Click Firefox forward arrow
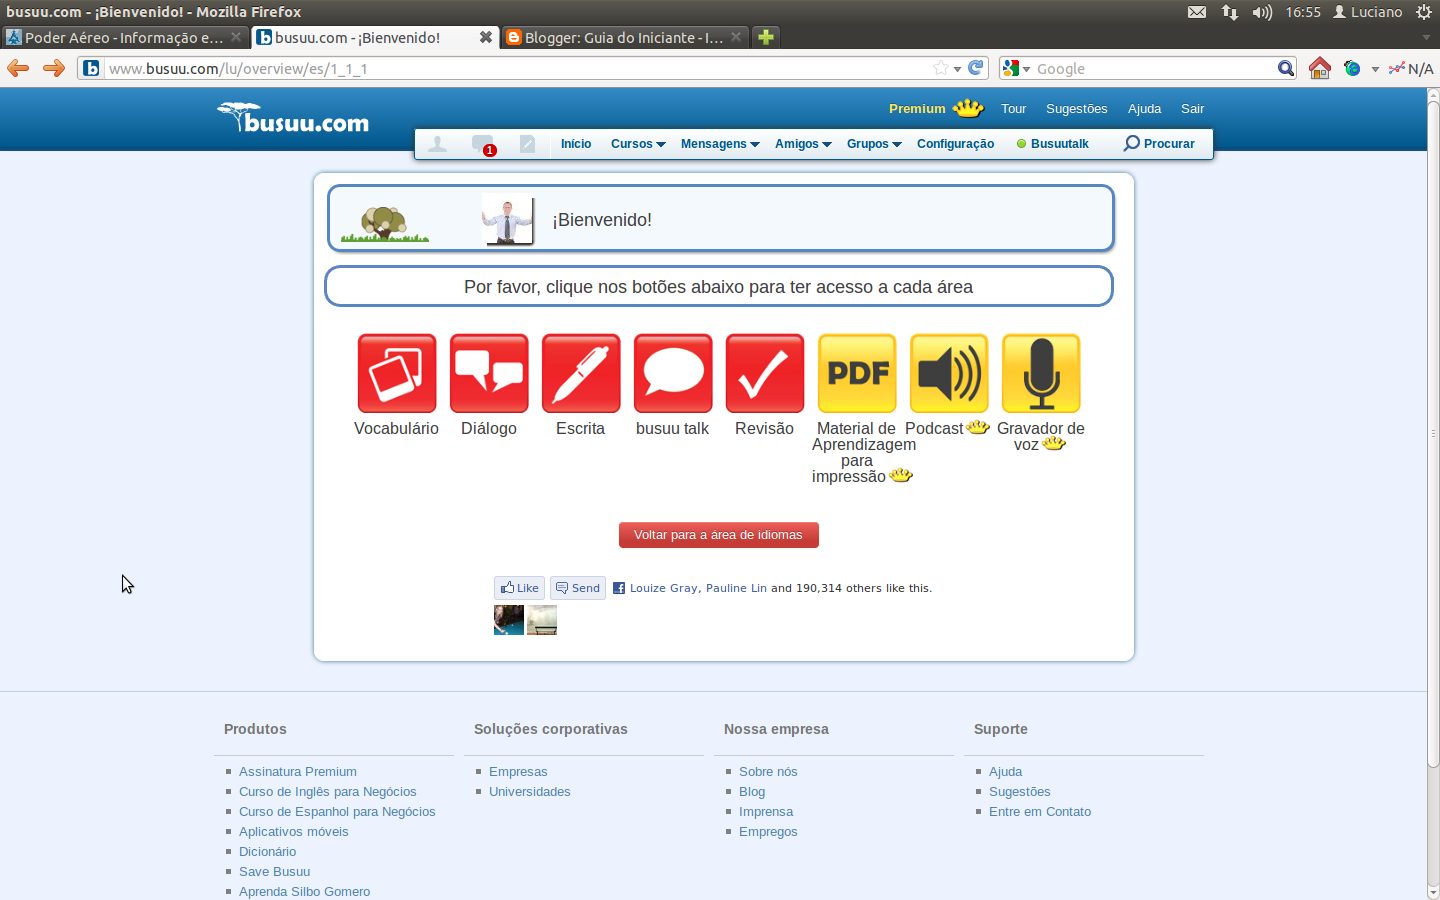This screenshot has height=900, width=1440. coord(54,68)
